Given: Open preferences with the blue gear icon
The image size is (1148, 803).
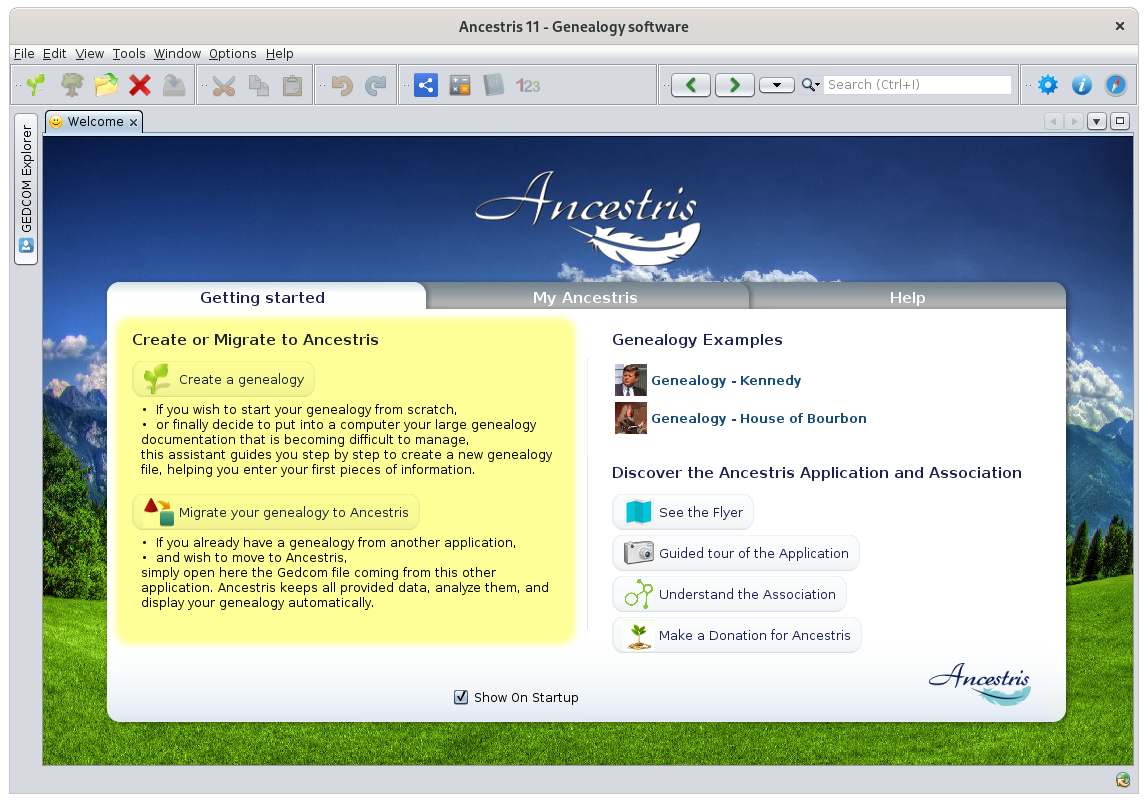Looking at the screenshot, I should (1048, 85).
